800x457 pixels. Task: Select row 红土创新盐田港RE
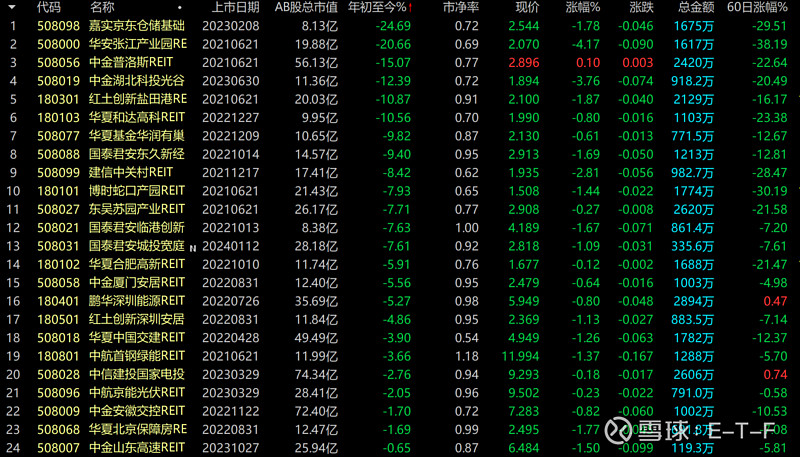[400, 99]
